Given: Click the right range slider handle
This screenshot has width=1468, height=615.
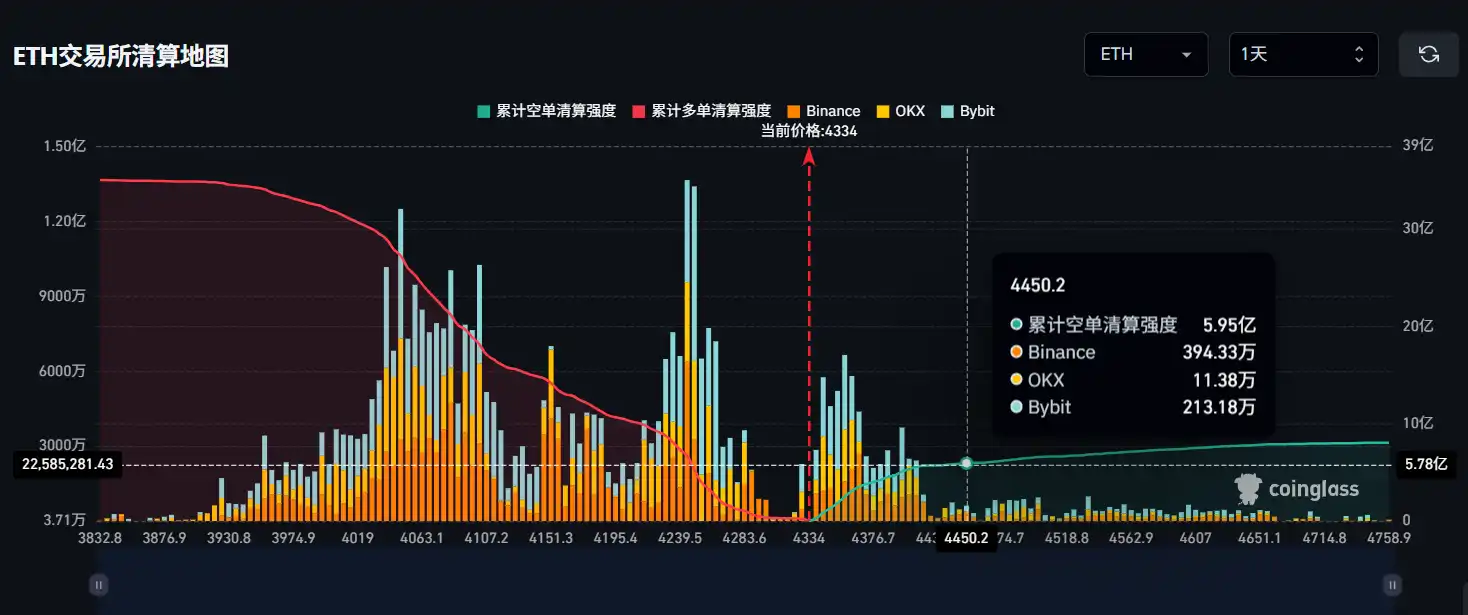Looking at the screenshot, I should (x=1392, y=584).
